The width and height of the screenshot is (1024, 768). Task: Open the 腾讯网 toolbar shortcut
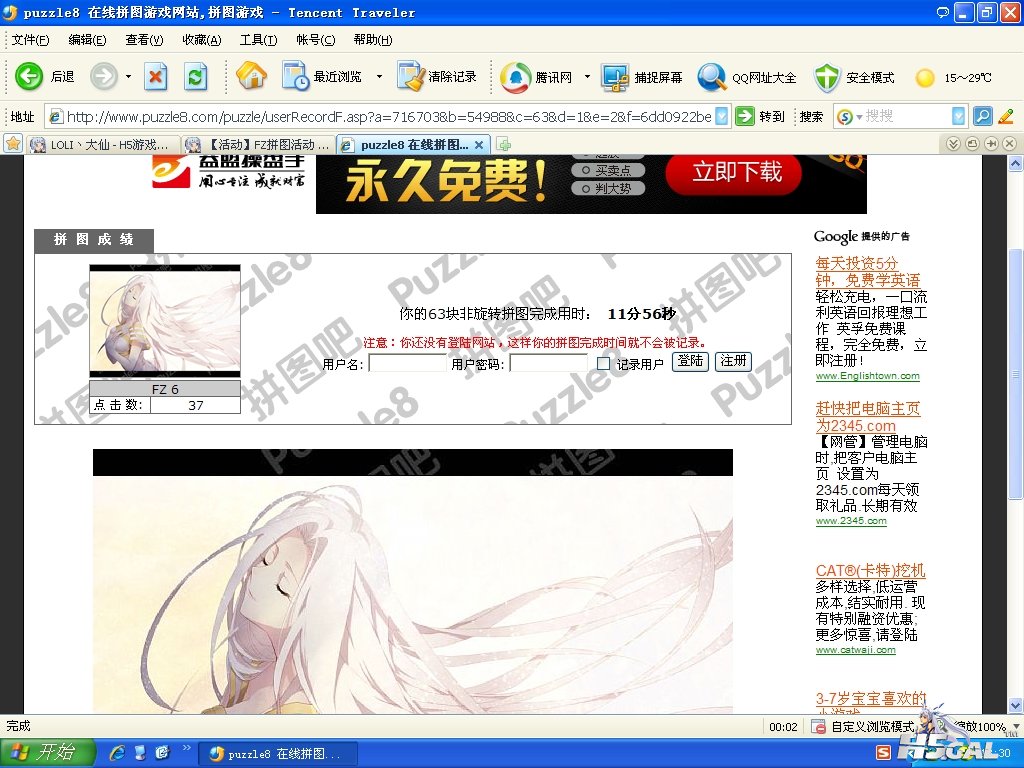pyautogui.click(x=536, y=77)
